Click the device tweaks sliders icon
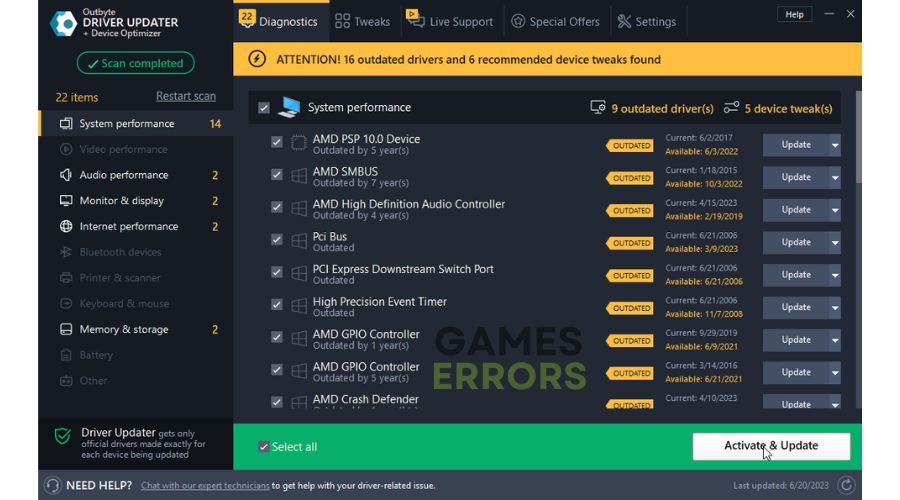Image resolution: width=900 pixels, height=500 pixels. tap(731, 107)
